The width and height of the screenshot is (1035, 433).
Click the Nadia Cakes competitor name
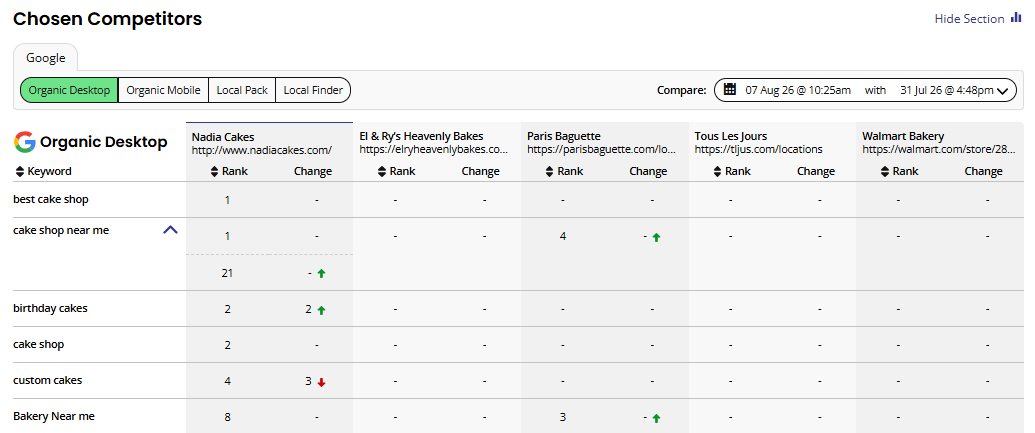click(x=222, y=137)
